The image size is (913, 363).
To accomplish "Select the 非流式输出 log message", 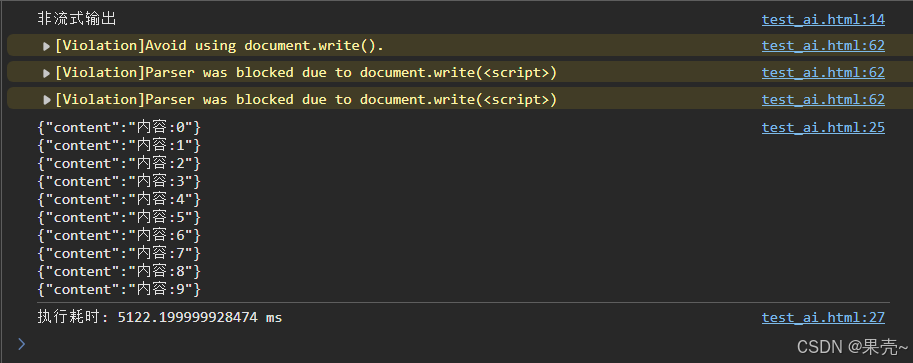I will tap(77, 19).
